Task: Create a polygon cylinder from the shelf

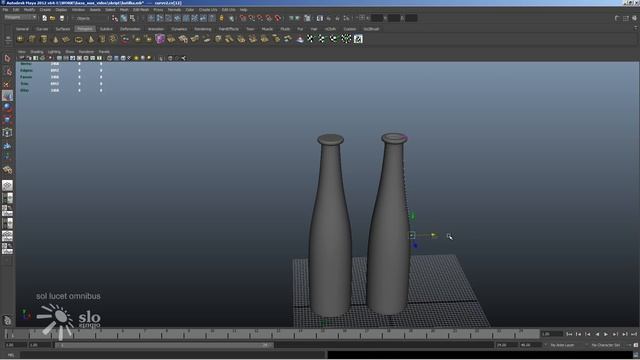Action: click(x=44, y=39)
